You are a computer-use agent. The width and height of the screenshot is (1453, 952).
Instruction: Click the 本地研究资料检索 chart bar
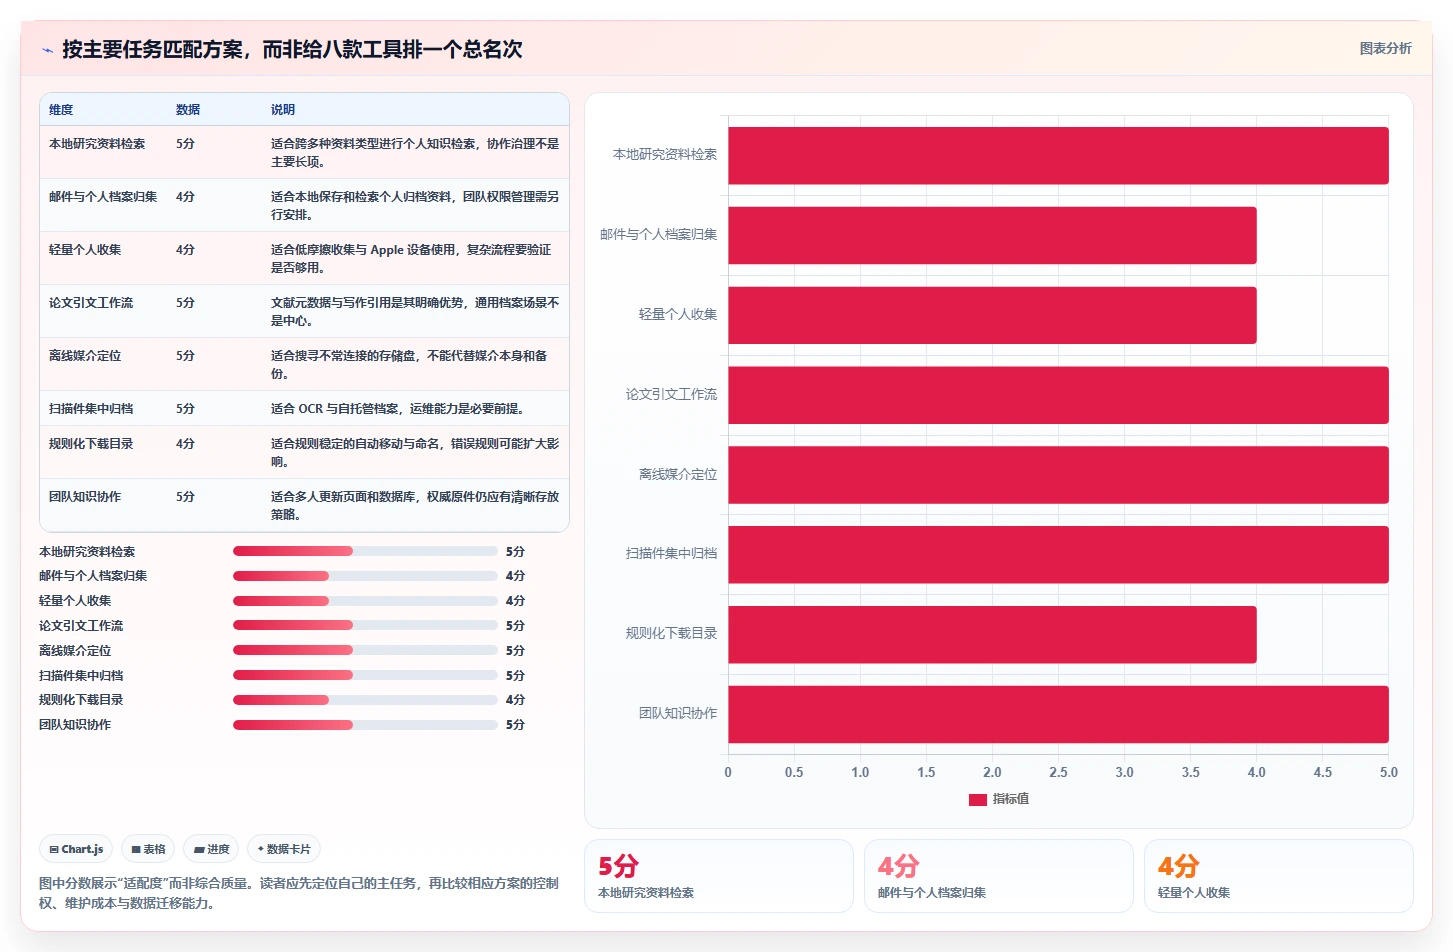click(x=1058, y=155)
